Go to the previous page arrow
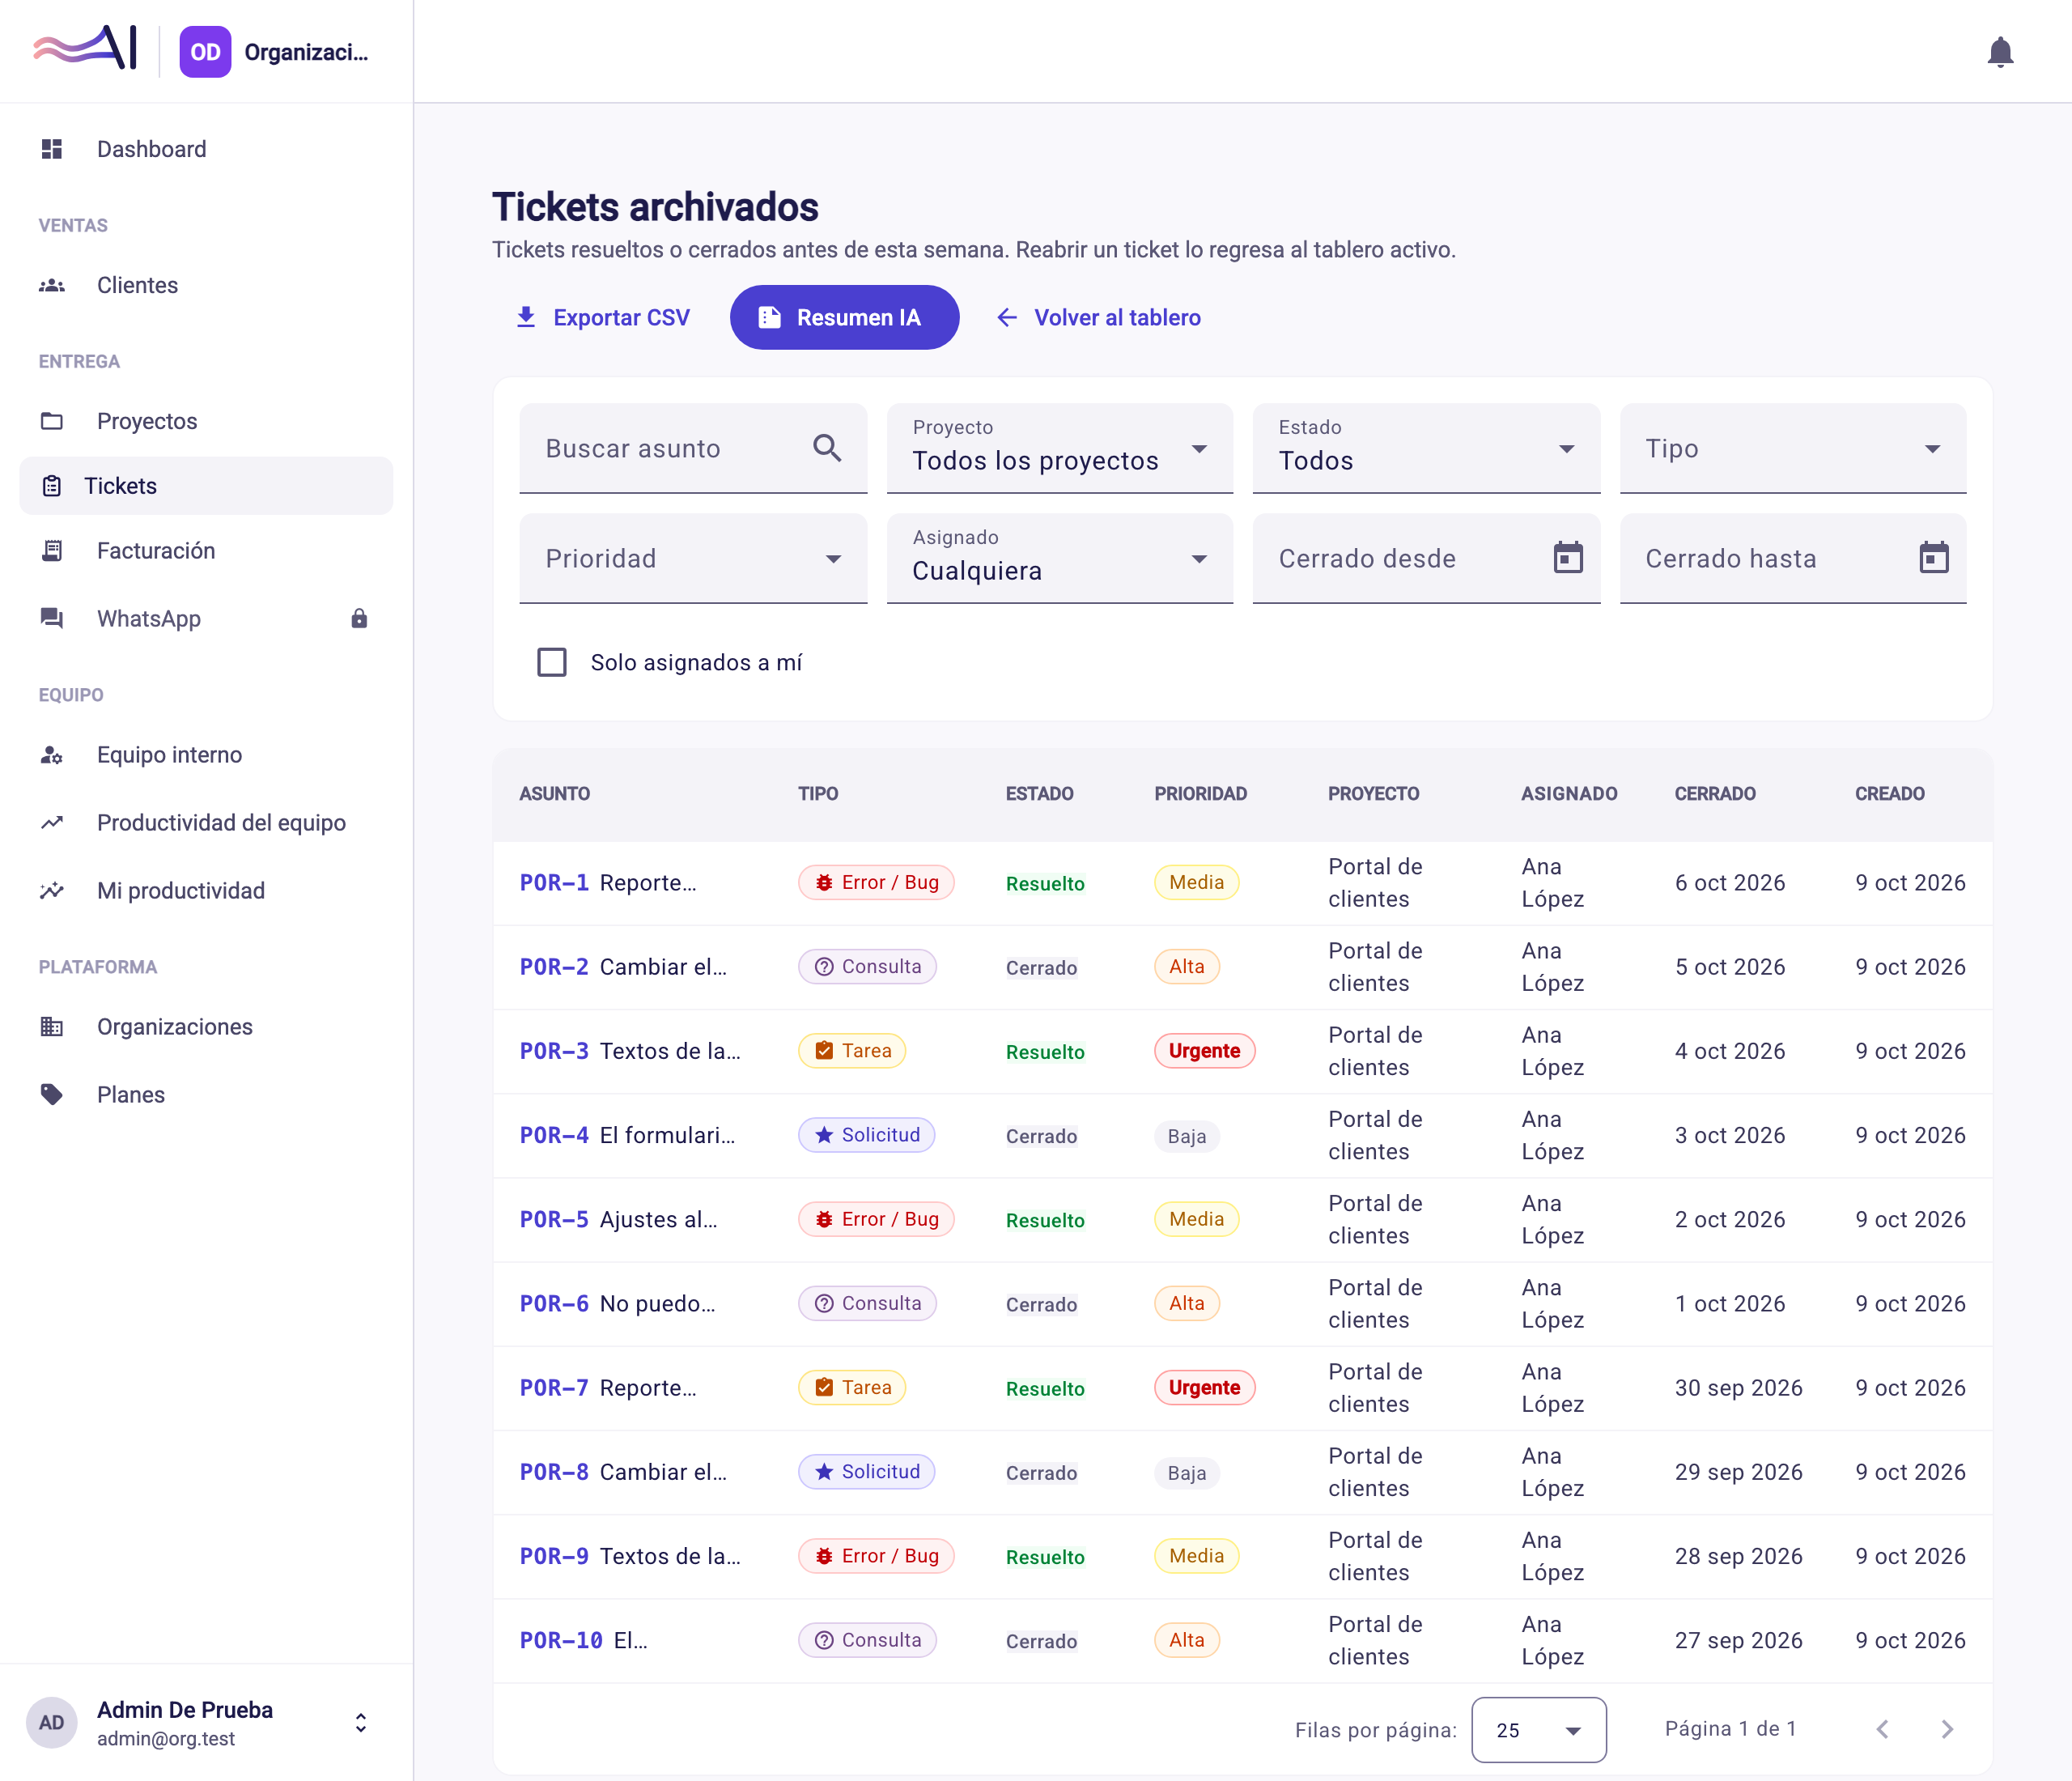This screenshot has height=1781, width=2072. point(1882,1729)
